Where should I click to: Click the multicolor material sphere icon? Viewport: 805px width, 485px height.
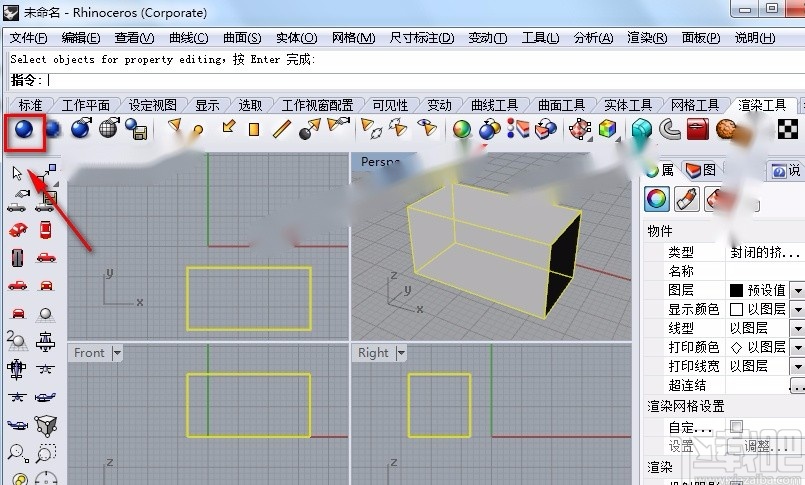tap(462, 129)
